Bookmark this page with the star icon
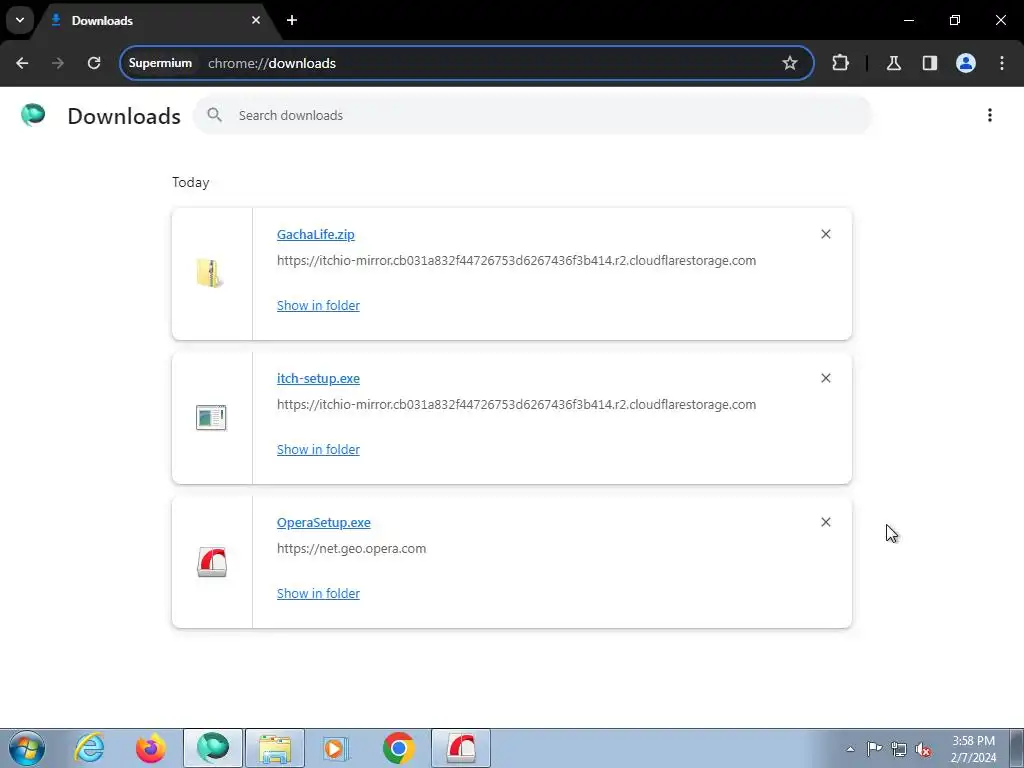The image size is (1024, 768). pos(790,63)
